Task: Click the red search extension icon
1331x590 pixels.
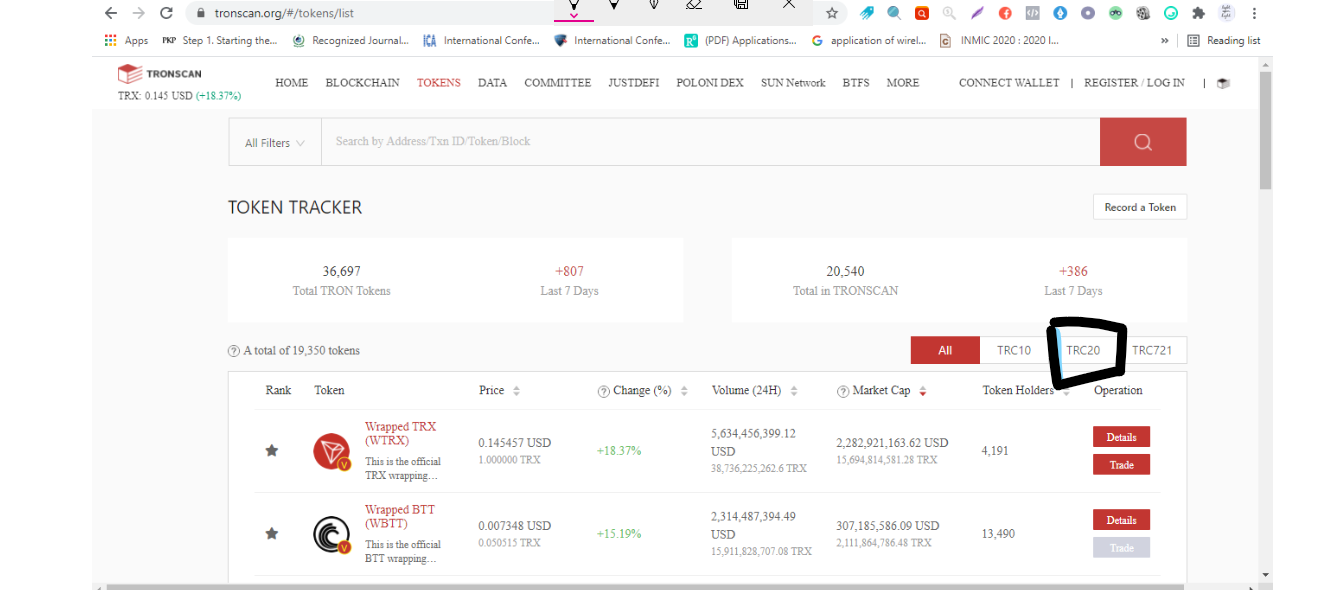Action: [x=922, y=14]
